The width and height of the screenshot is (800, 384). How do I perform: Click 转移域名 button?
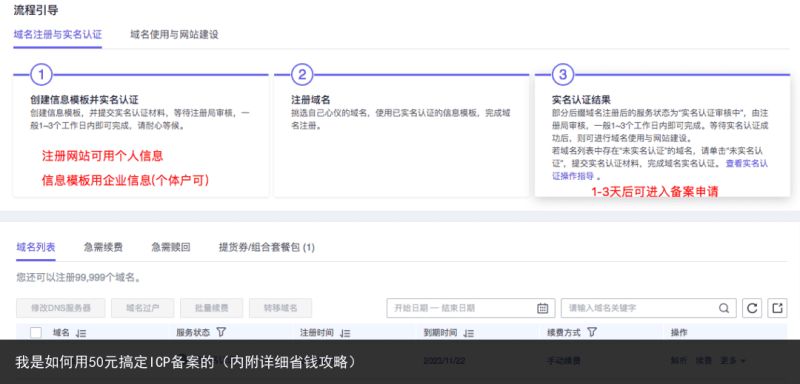pos(281,308)
